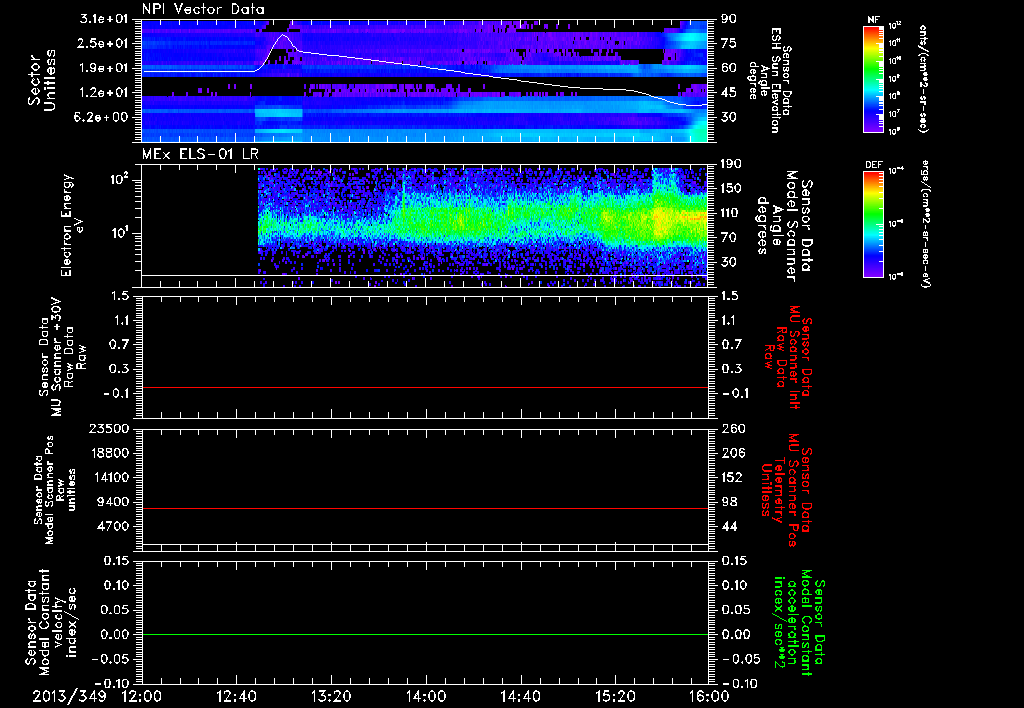Click the 14:40 time tick label

[x=520, y=696]
